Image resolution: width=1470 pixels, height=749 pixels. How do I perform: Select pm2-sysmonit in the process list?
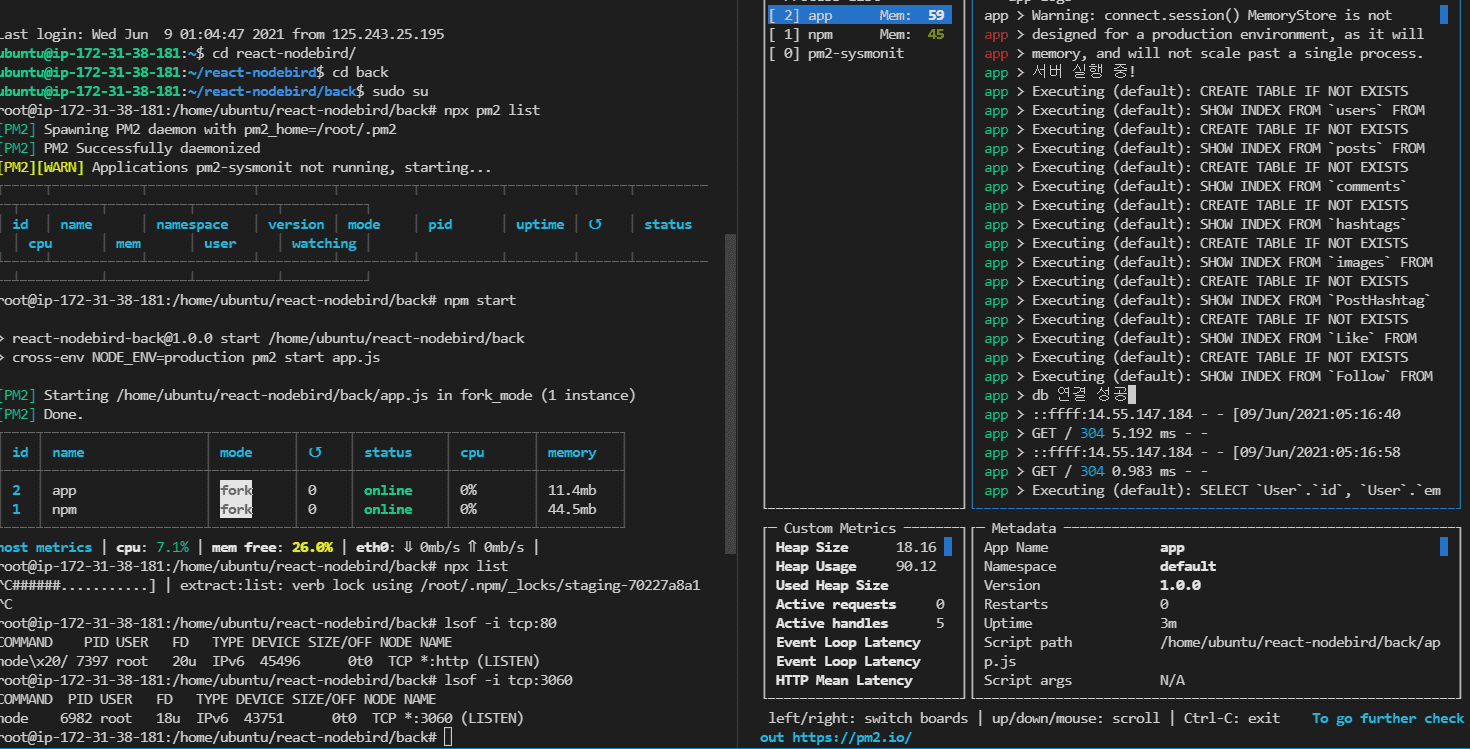pos(855,53)
